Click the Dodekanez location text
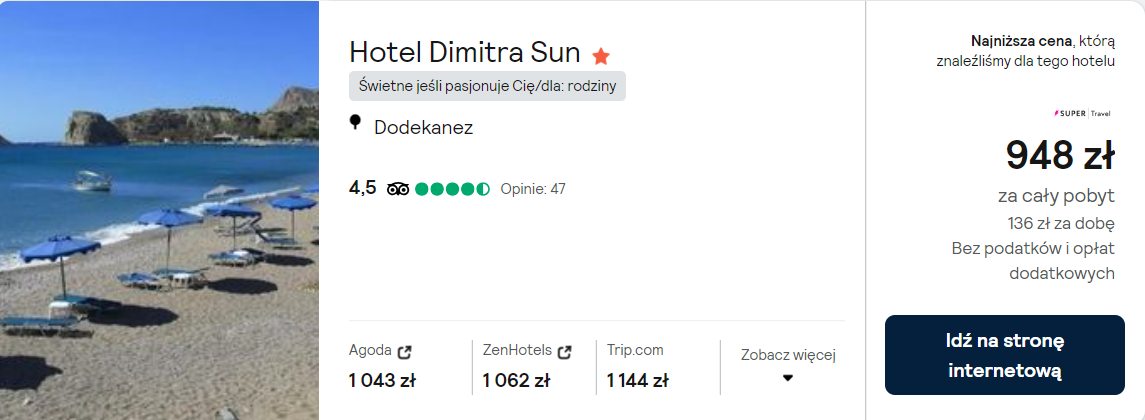 click(x=423, y=127)
